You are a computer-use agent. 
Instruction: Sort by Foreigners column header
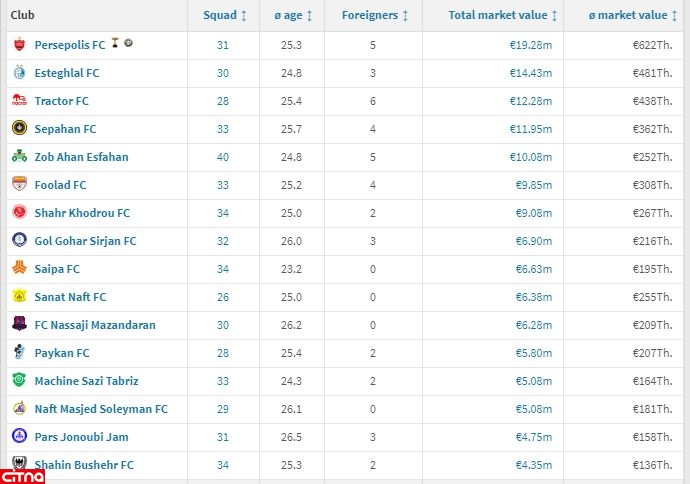tap(375, 15)
